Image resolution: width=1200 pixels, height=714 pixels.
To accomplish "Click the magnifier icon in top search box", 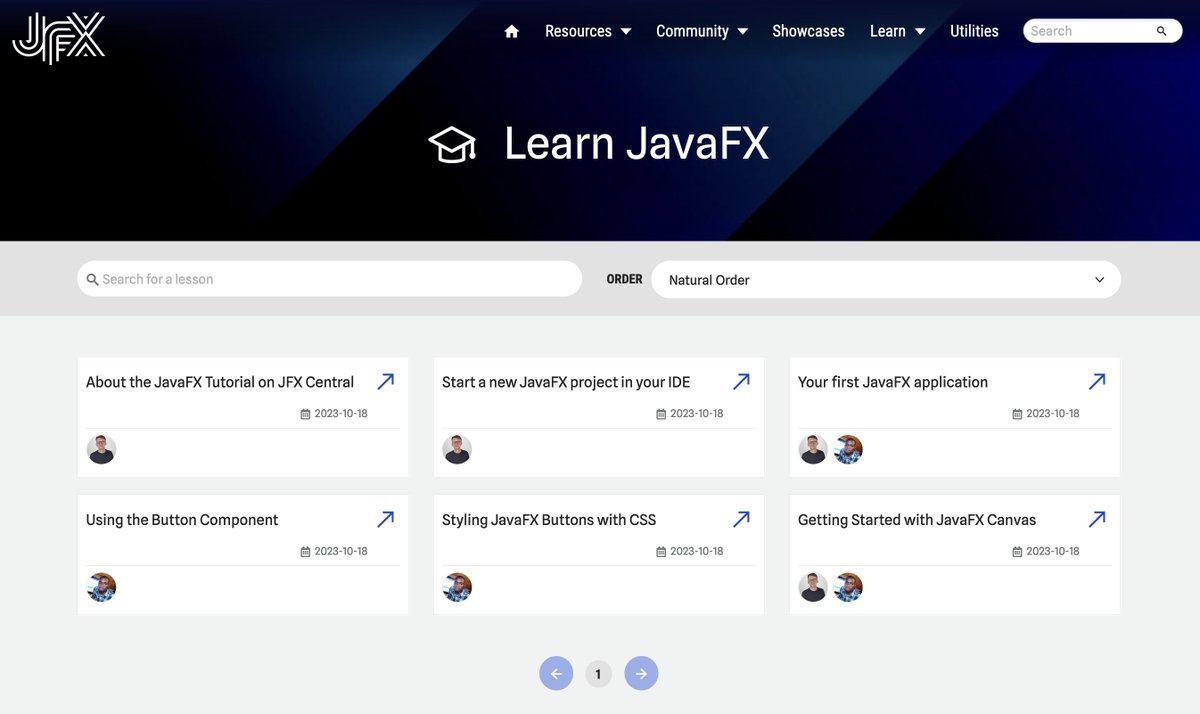I will [x=1162, y=31].
